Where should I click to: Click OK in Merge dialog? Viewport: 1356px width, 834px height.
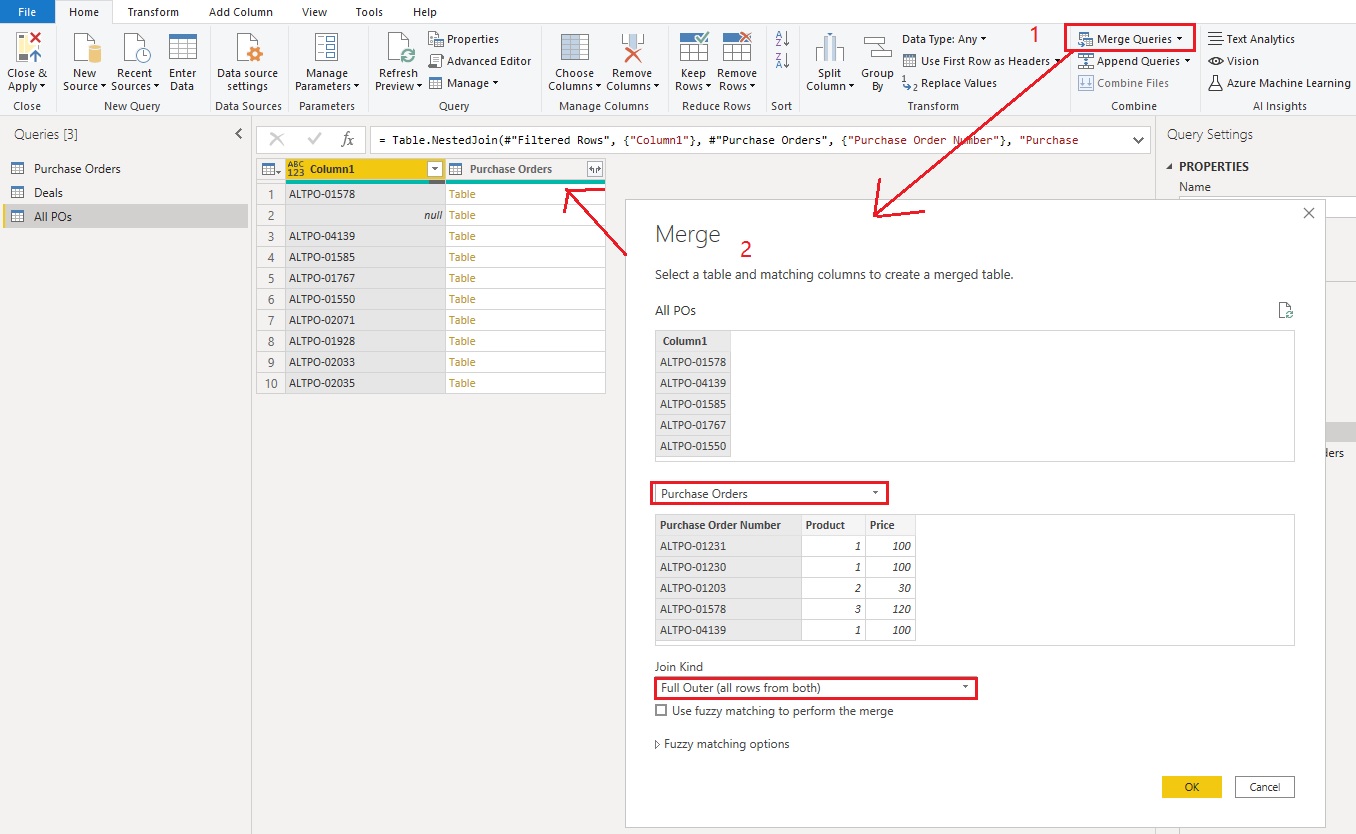pos(1191,787)
